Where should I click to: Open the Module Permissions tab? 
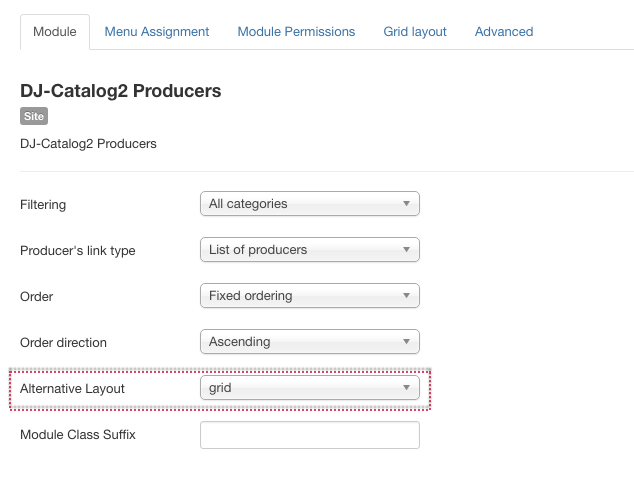pyautogui.click(x=296, y=32)
